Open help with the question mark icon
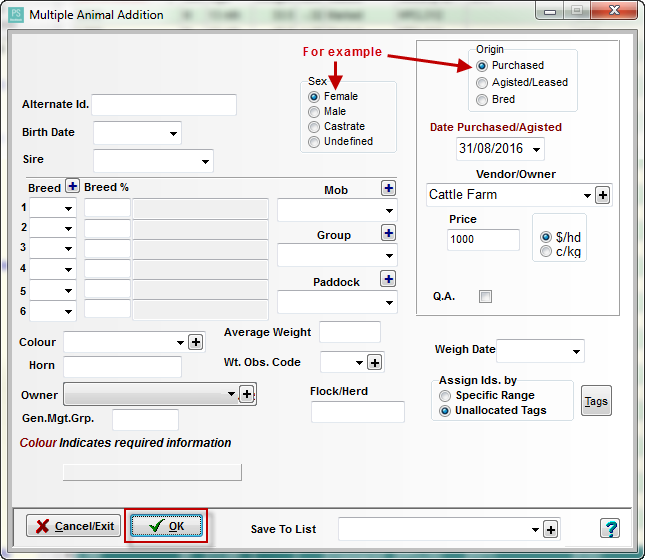The image size is (645, 560). [x=610, y=528]
